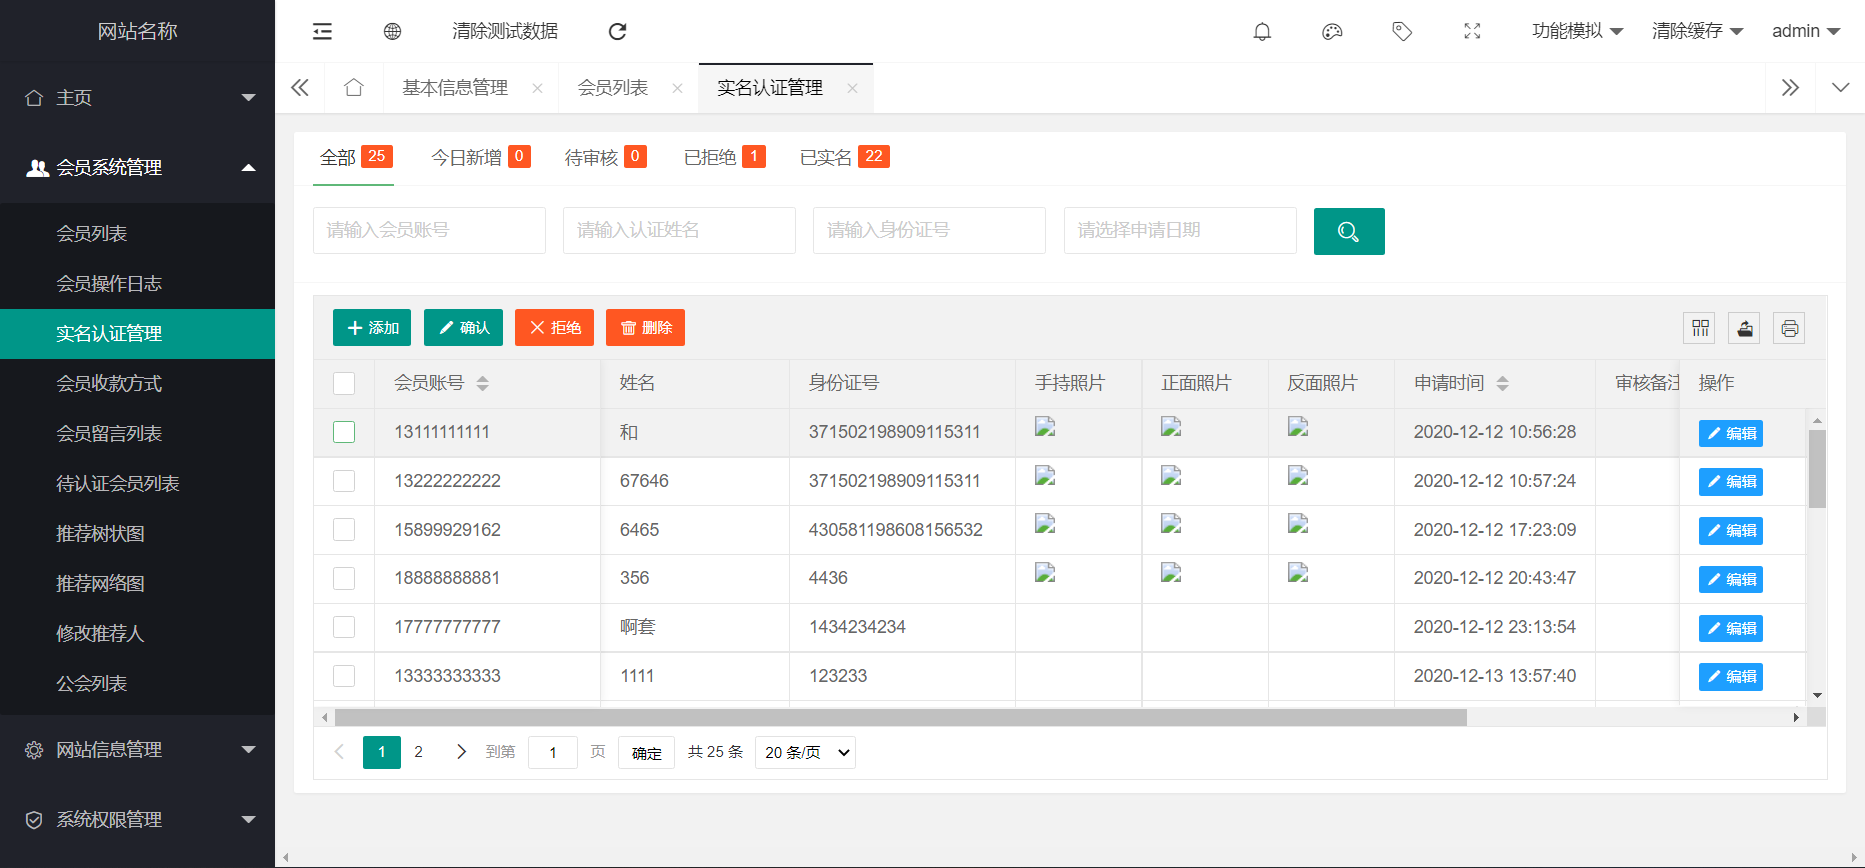The height and width of the screenshot is (868, 1865).
Task: Expand the 系统权限管理 sidebar menu
Action: pyautogui.click(x=137, y=820)
